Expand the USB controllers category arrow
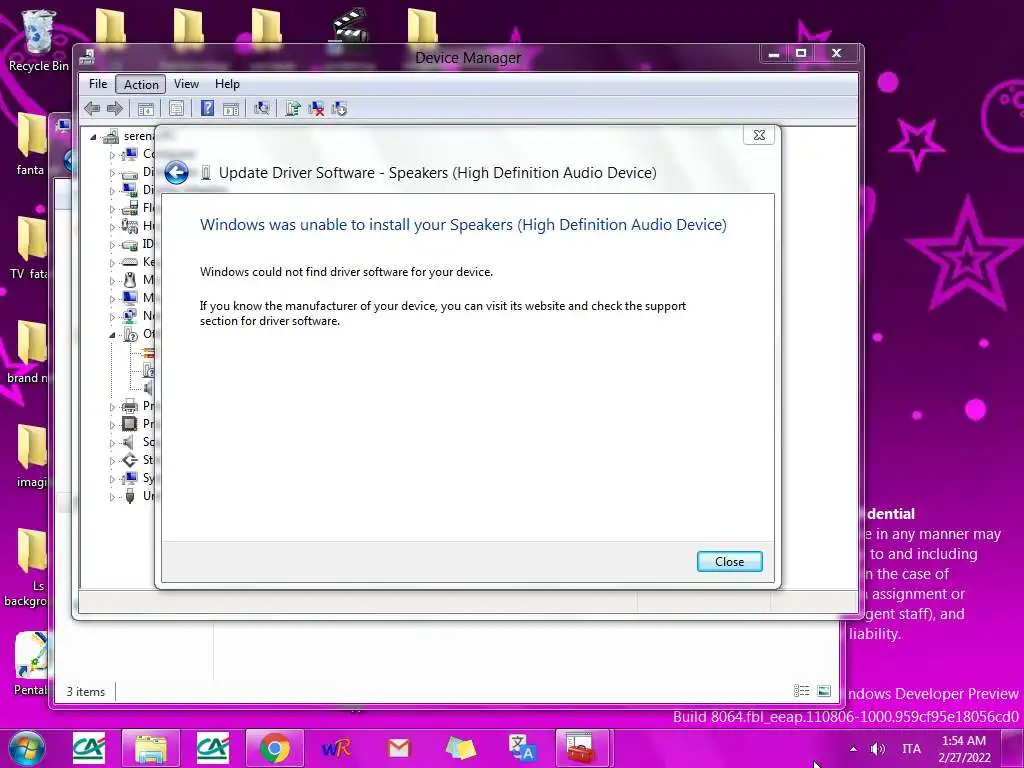The image size is (1024, 768). tap(112, 497)
